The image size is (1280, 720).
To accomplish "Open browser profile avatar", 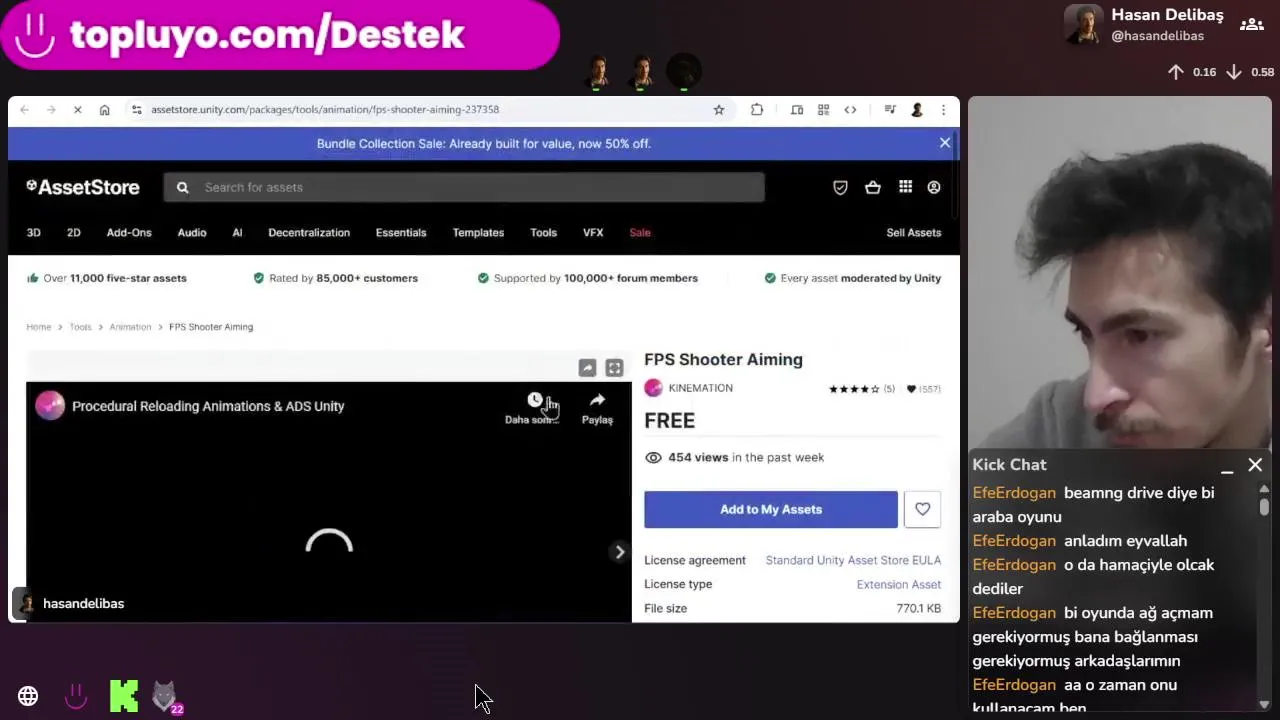I will [917, 110].
